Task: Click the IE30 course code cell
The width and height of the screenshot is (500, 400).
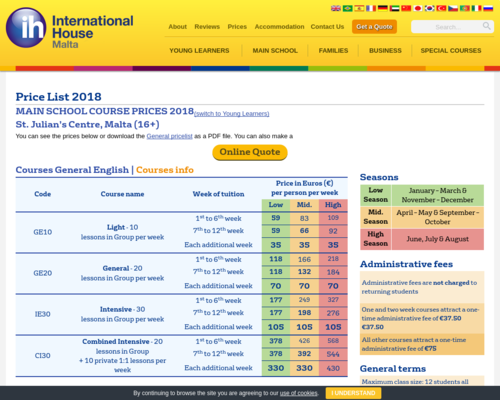Action: point(43,314)
